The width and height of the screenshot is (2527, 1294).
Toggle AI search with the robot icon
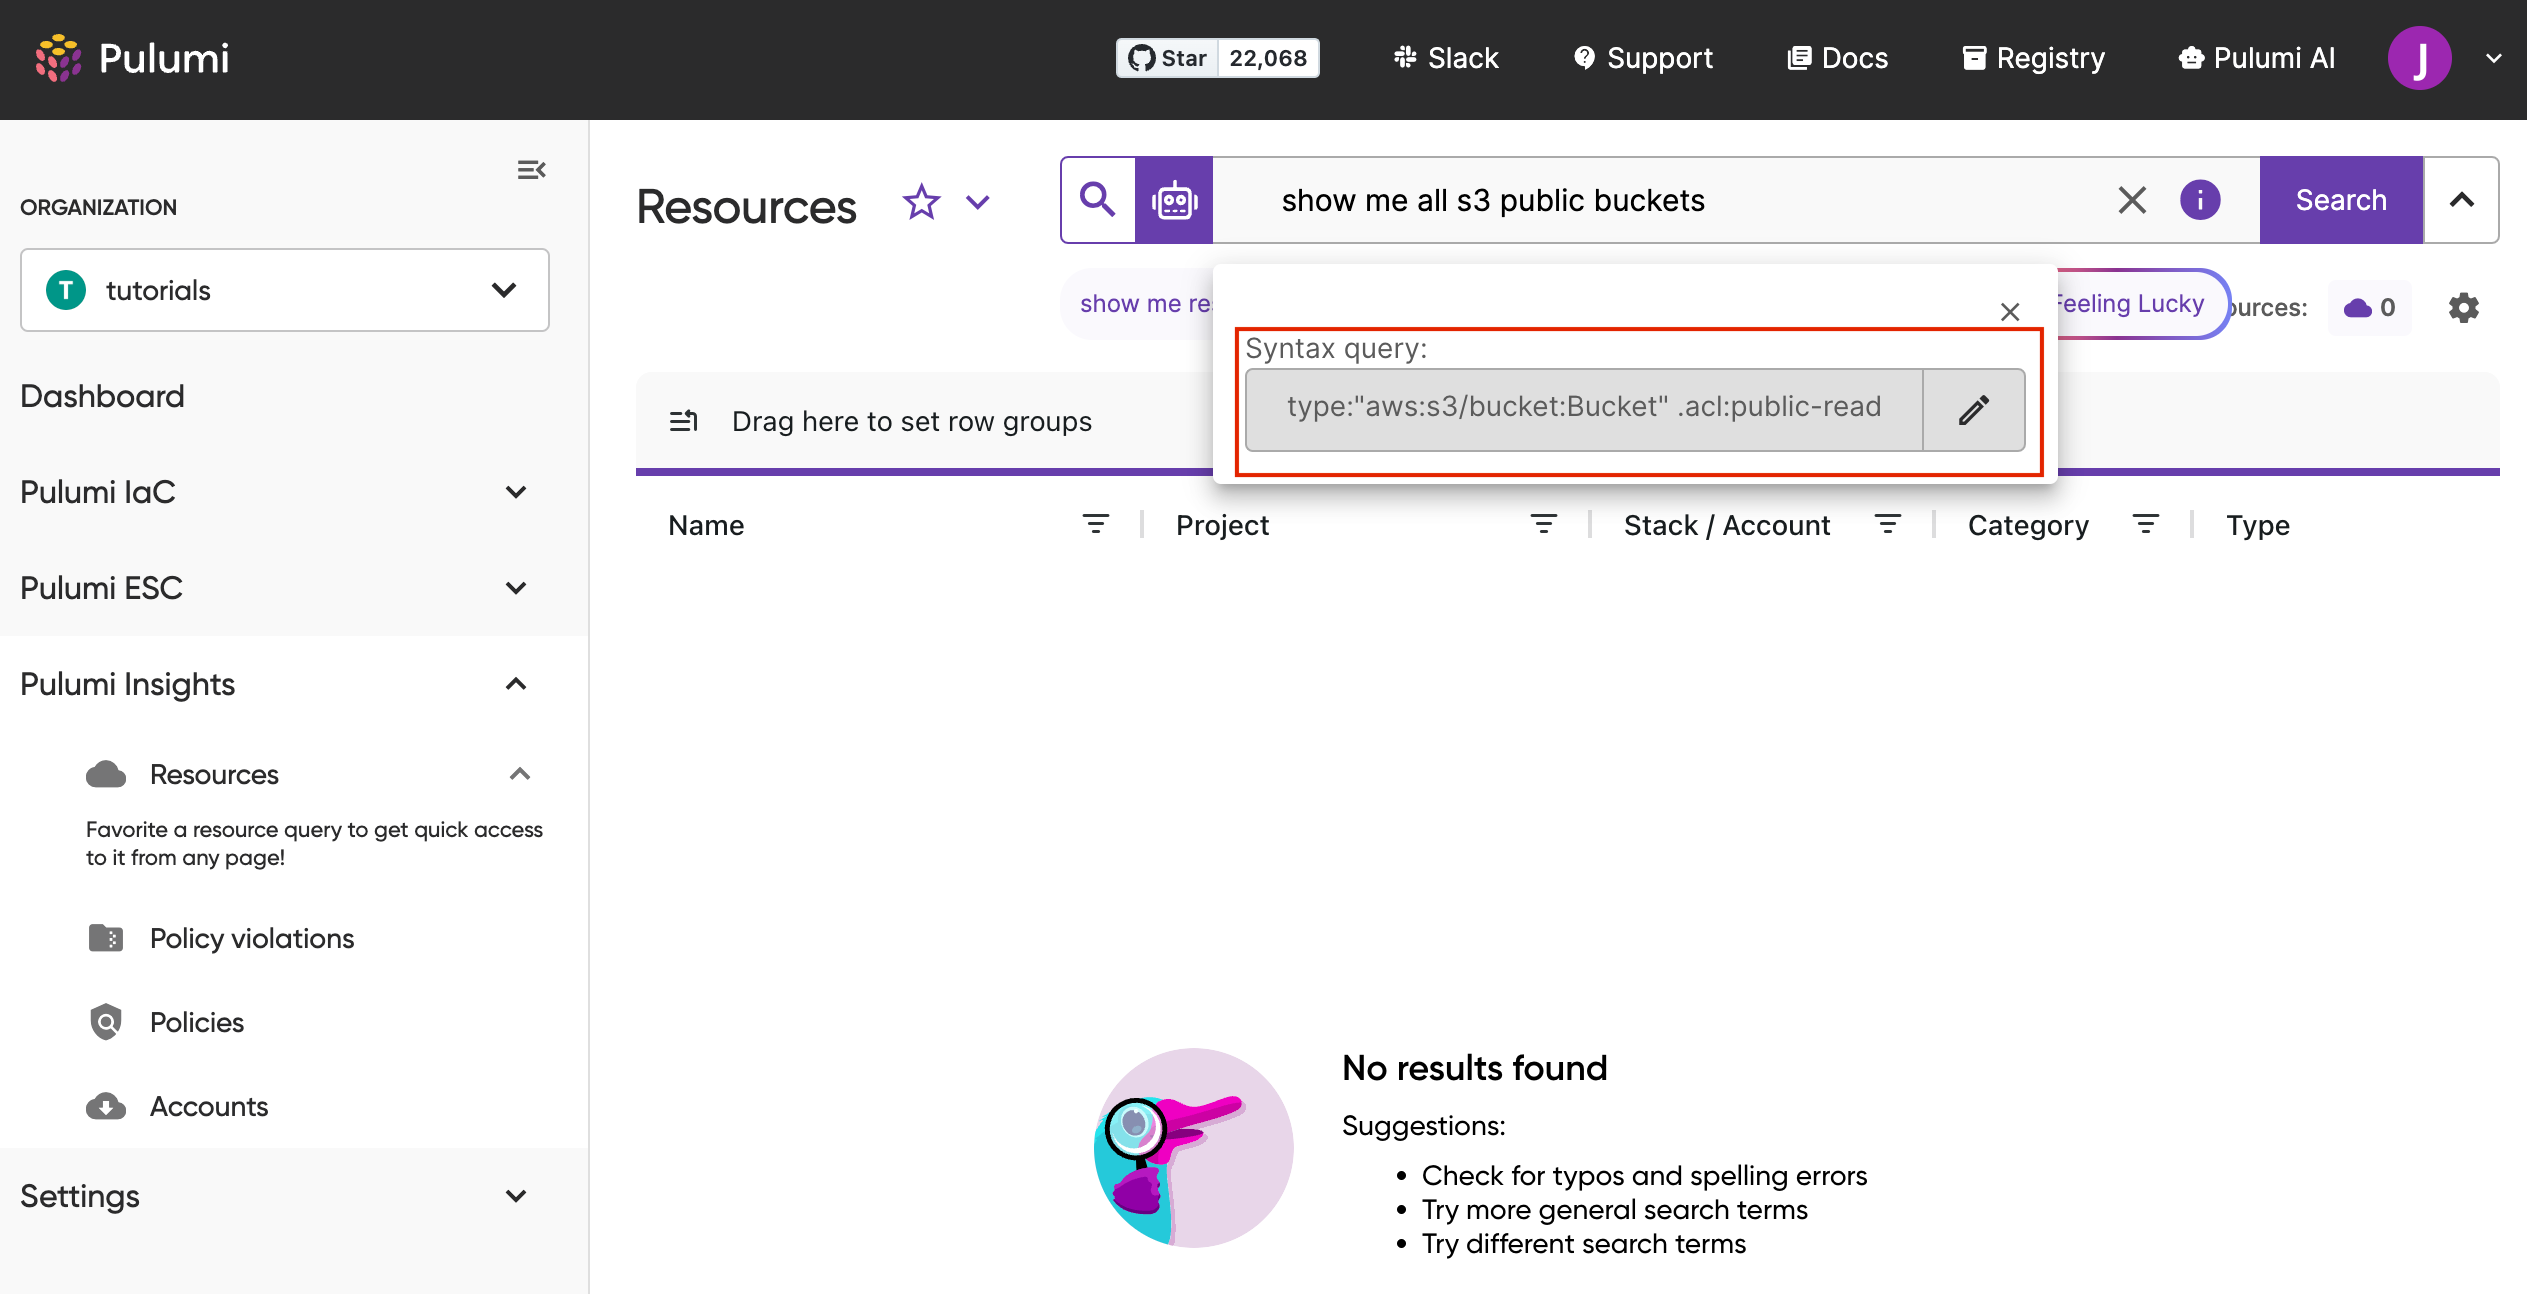pos(1174,199)
